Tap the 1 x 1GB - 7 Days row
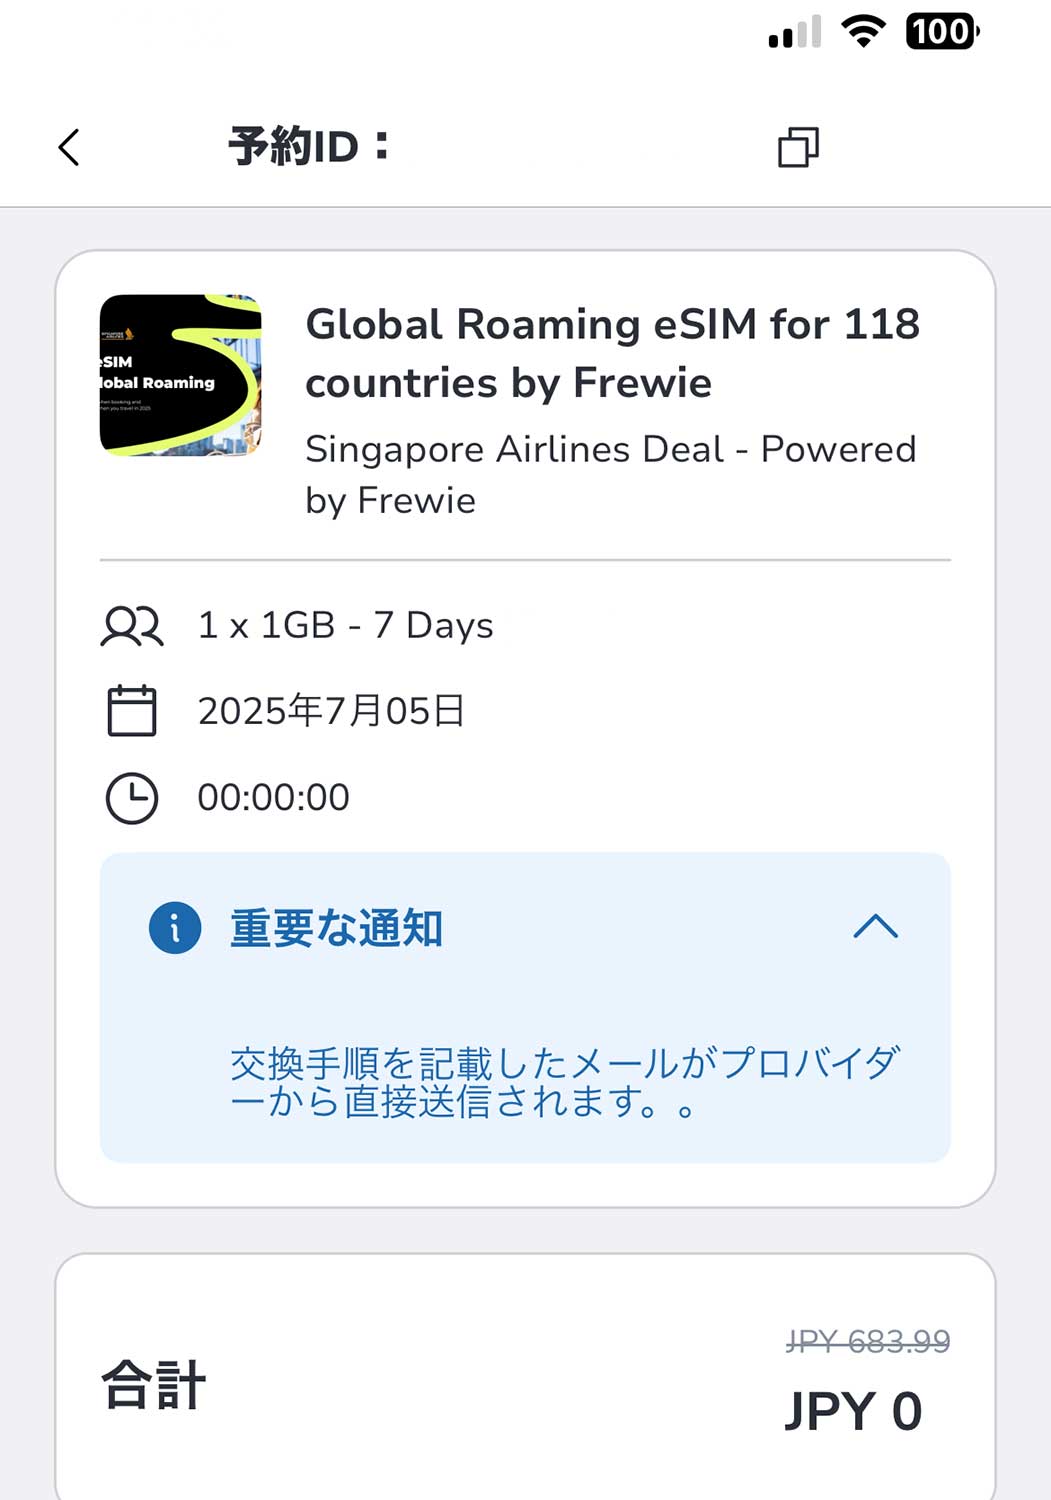The width and height of the screenshot is (1051, 1500). 346,626
